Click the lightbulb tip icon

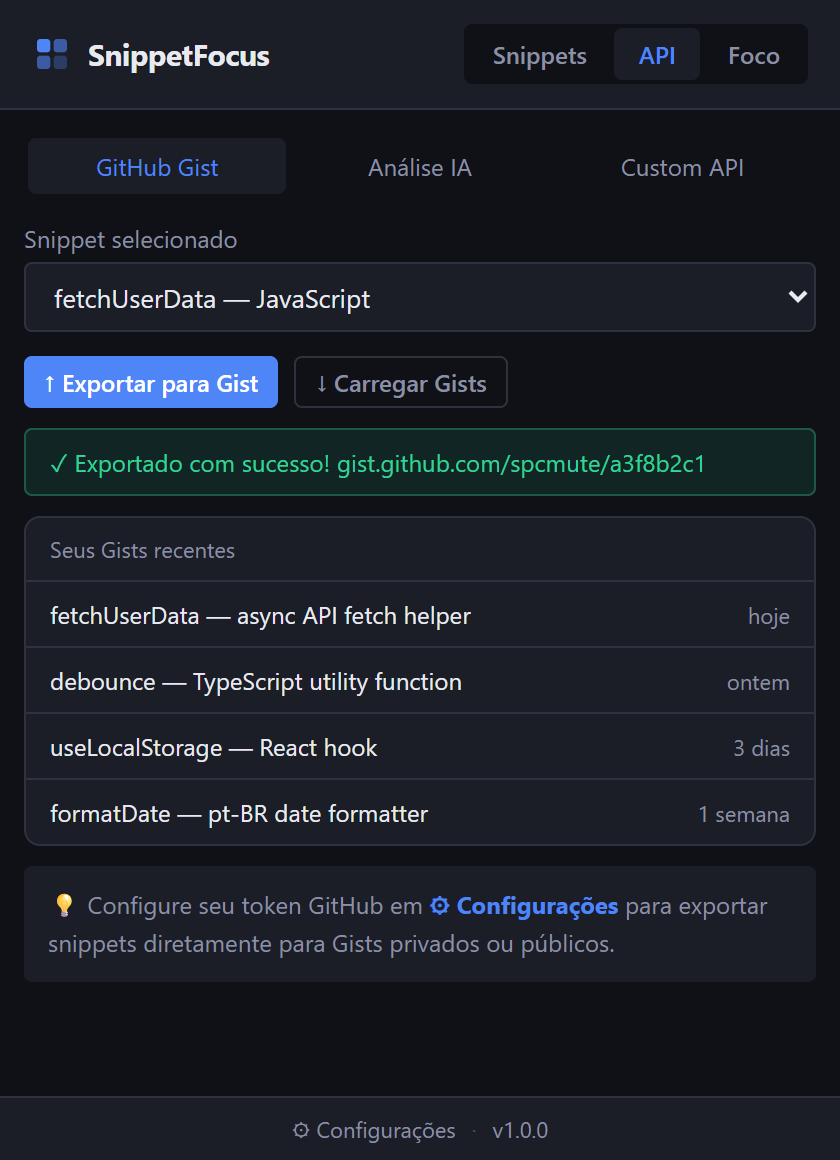(x=64, y=906)
